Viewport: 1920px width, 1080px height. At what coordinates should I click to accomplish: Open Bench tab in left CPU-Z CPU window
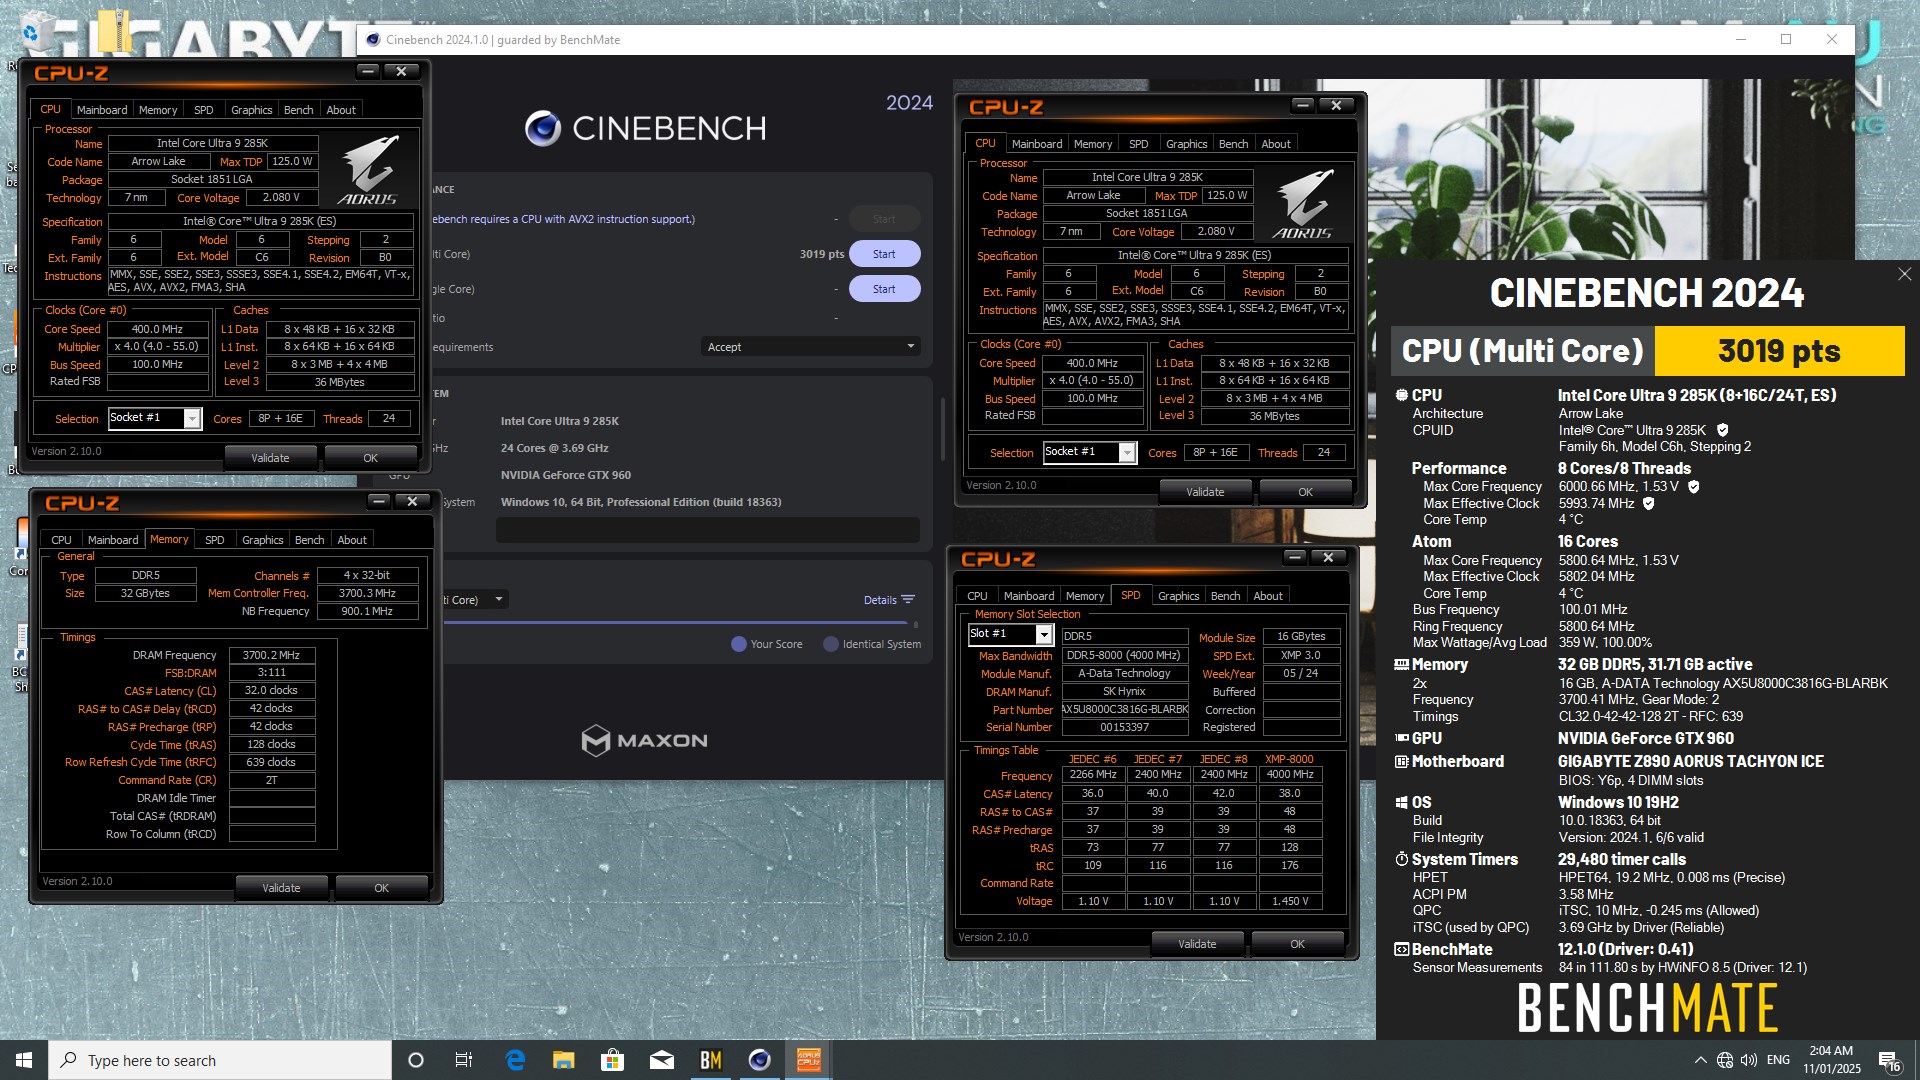(x=298, y=110)
